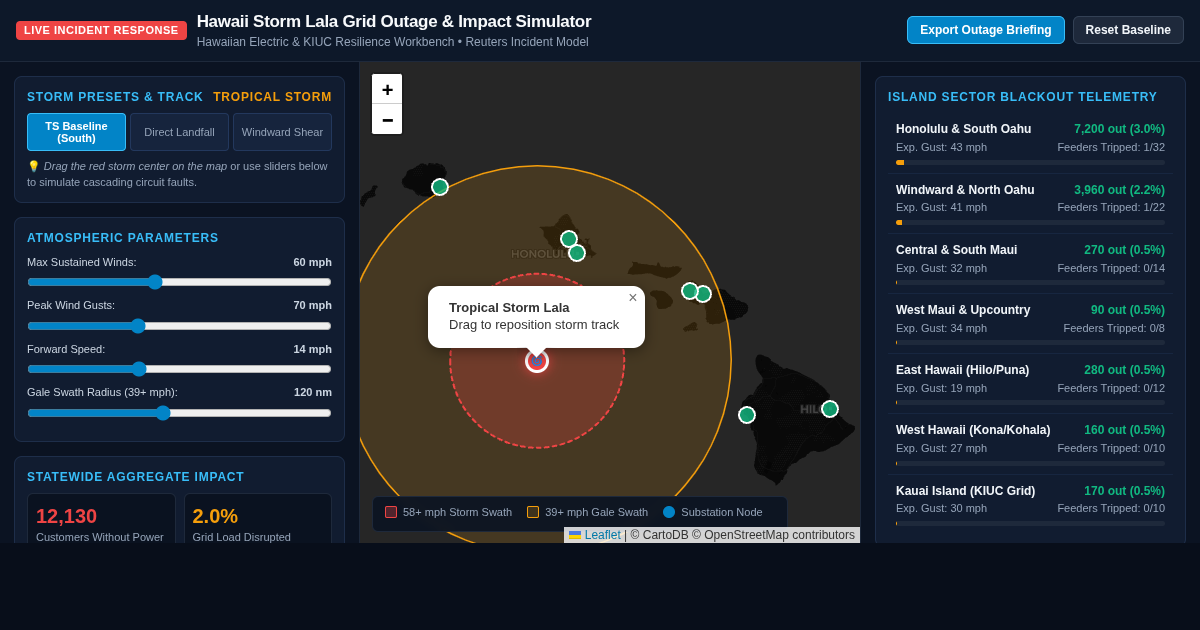This screenshot has height=630, width=1200.
Task: Select Central & South Maui sector row
Action: coord(1030,264)
